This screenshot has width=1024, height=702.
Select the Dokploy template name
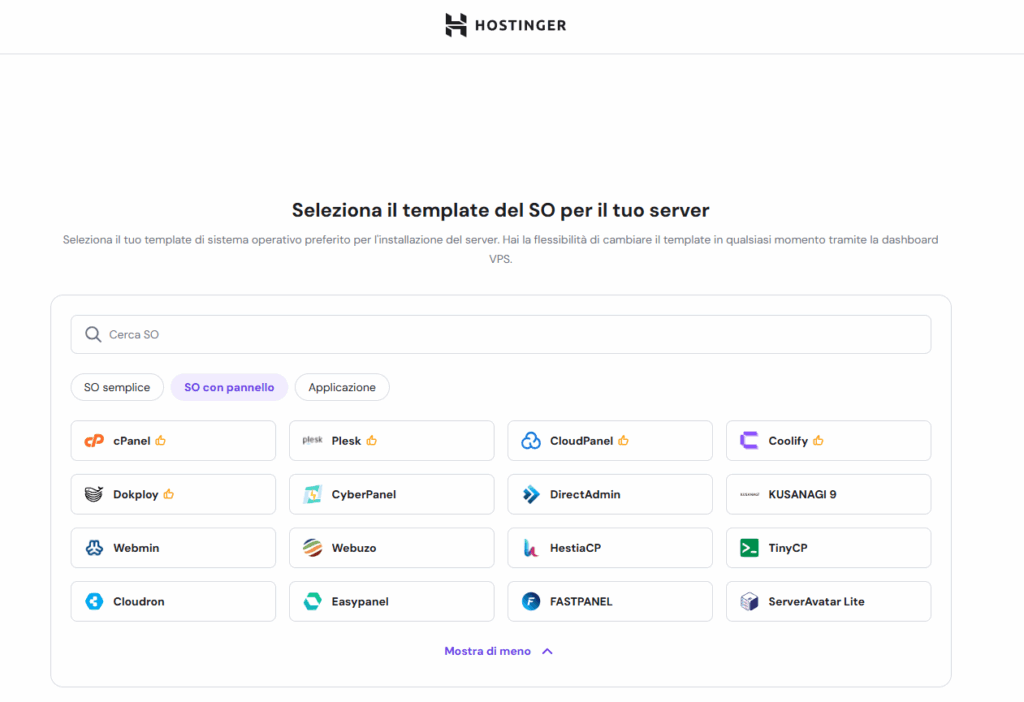click(x=136, y=494)
